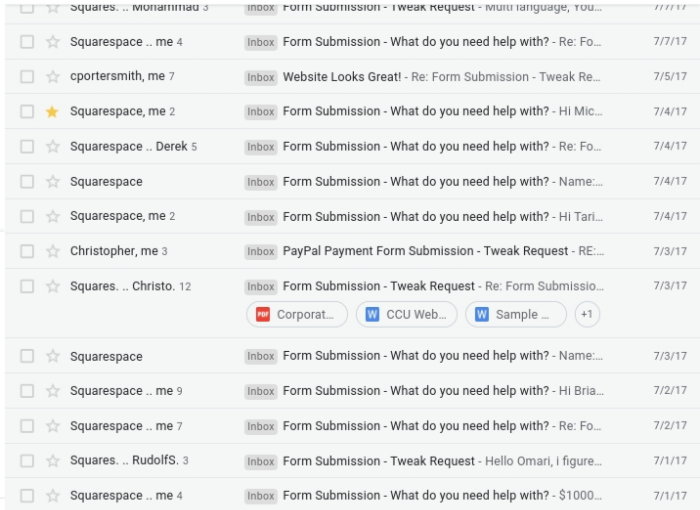Image resolution: width=700 pixels, height=510 pixels.
Task: Star the Squarespace .. me 9 thread
Action: (x=53, y=391)
